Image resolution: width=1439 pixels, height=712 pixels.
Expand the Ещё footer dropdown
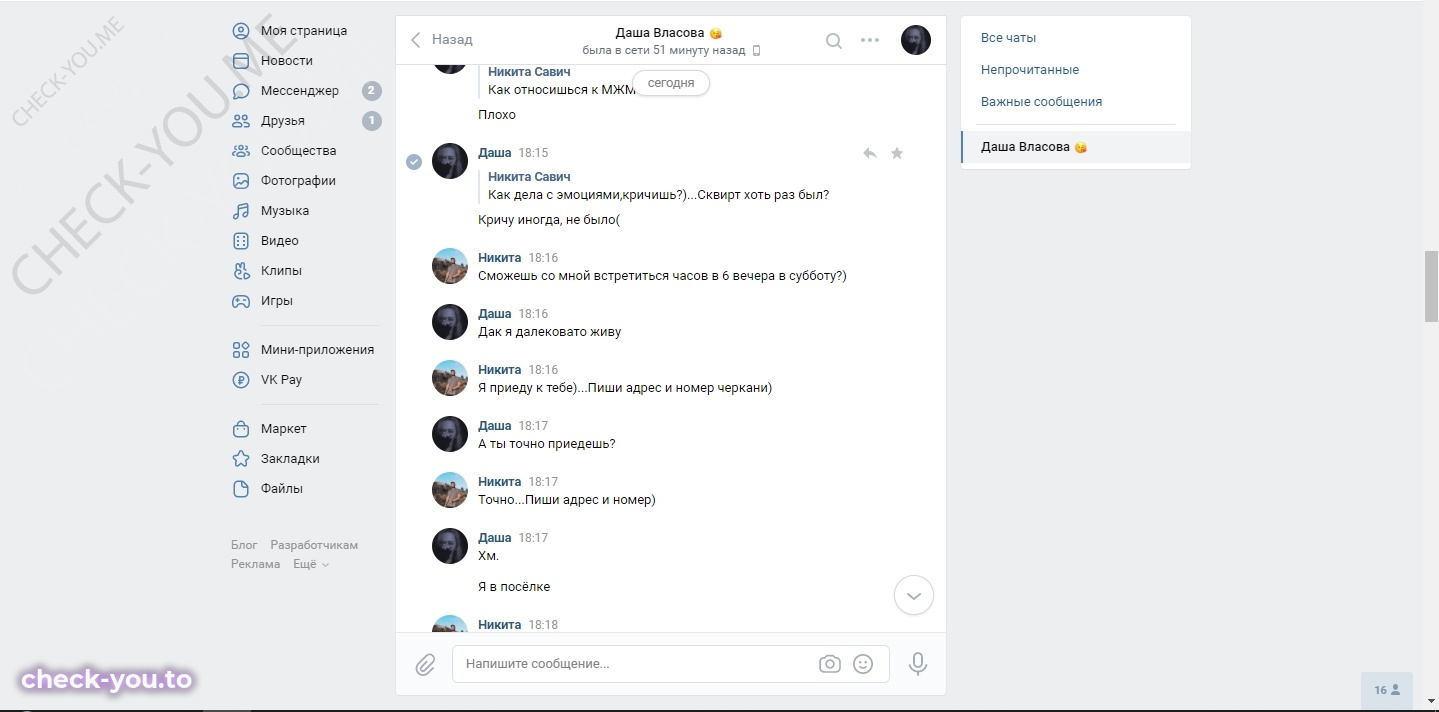click(311, 564)
